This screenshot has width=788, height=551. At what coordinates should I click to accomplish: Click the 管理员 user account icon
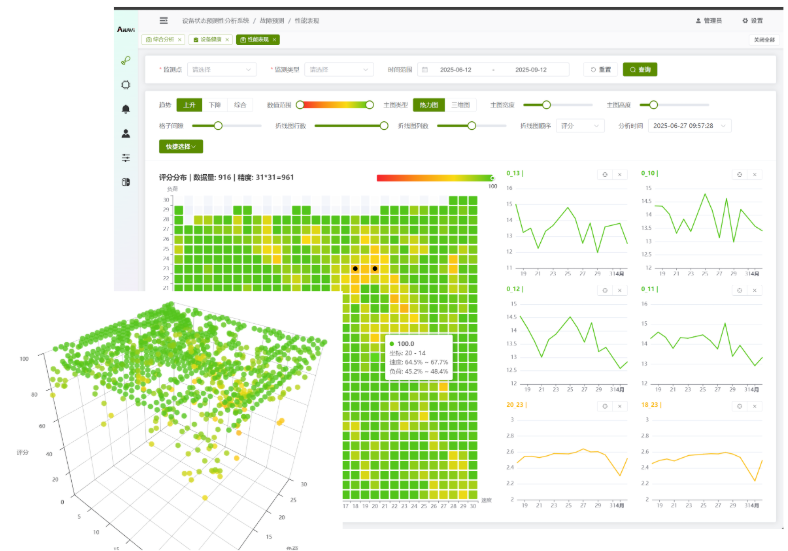[x=698, y=21]
